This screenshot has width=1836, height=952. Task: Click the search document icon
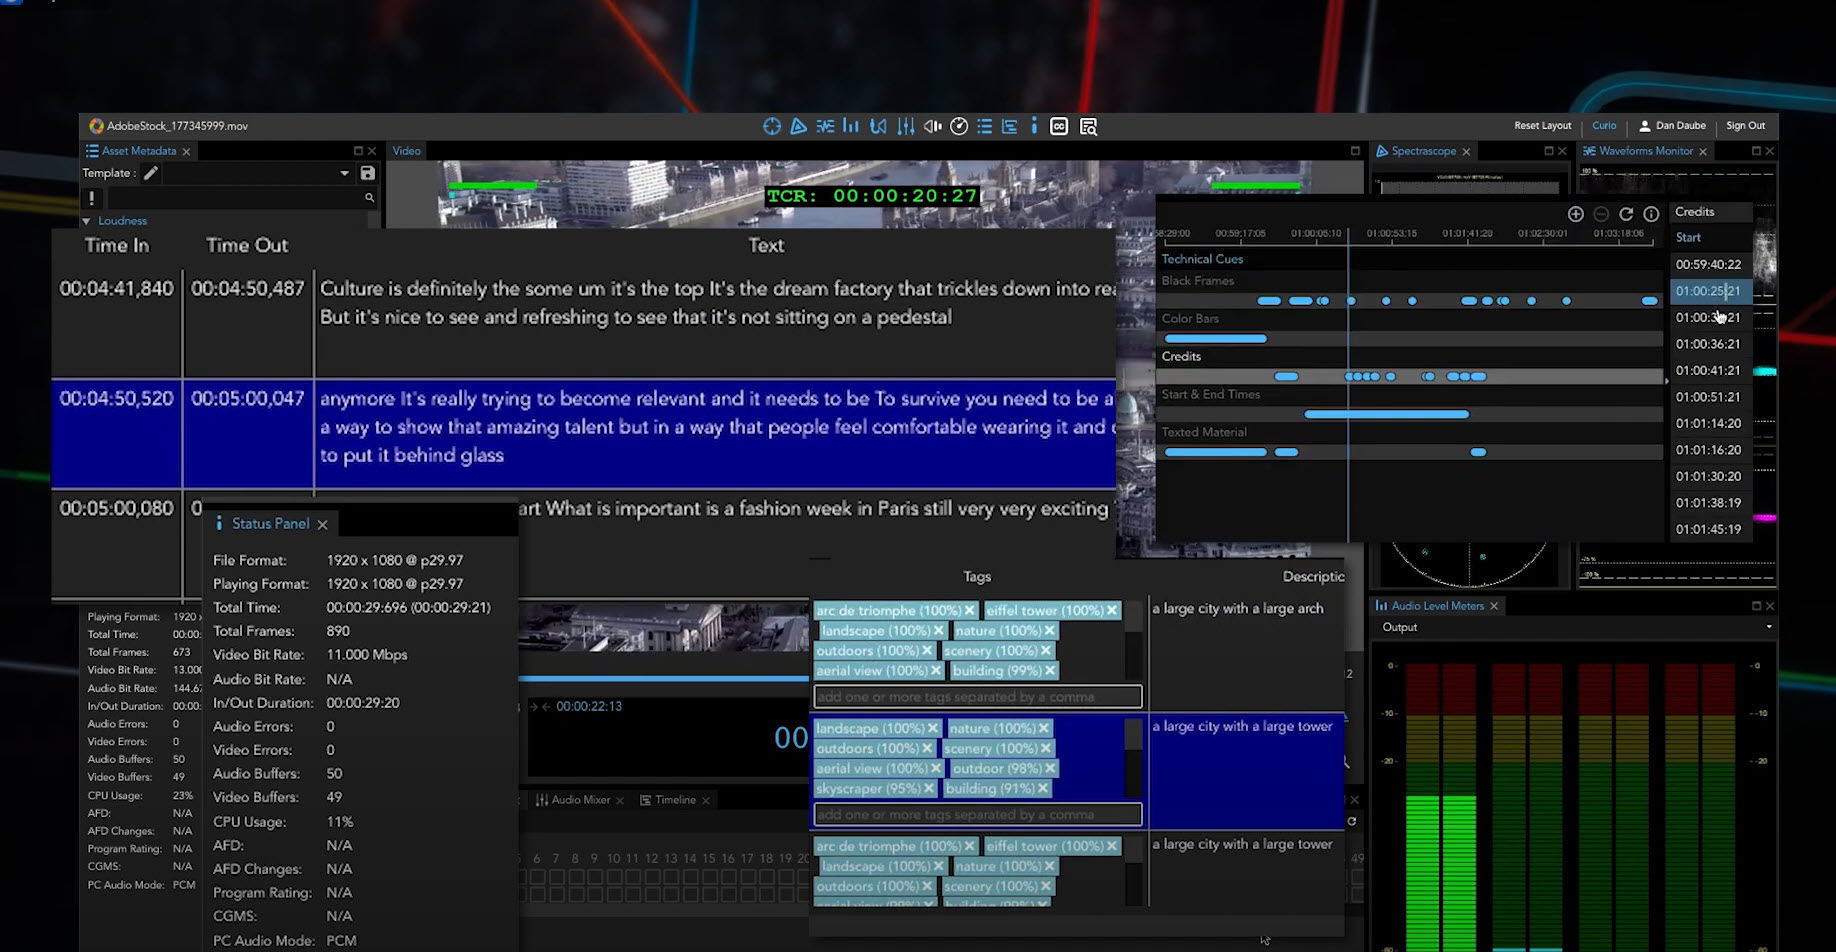pos(1088,126)
